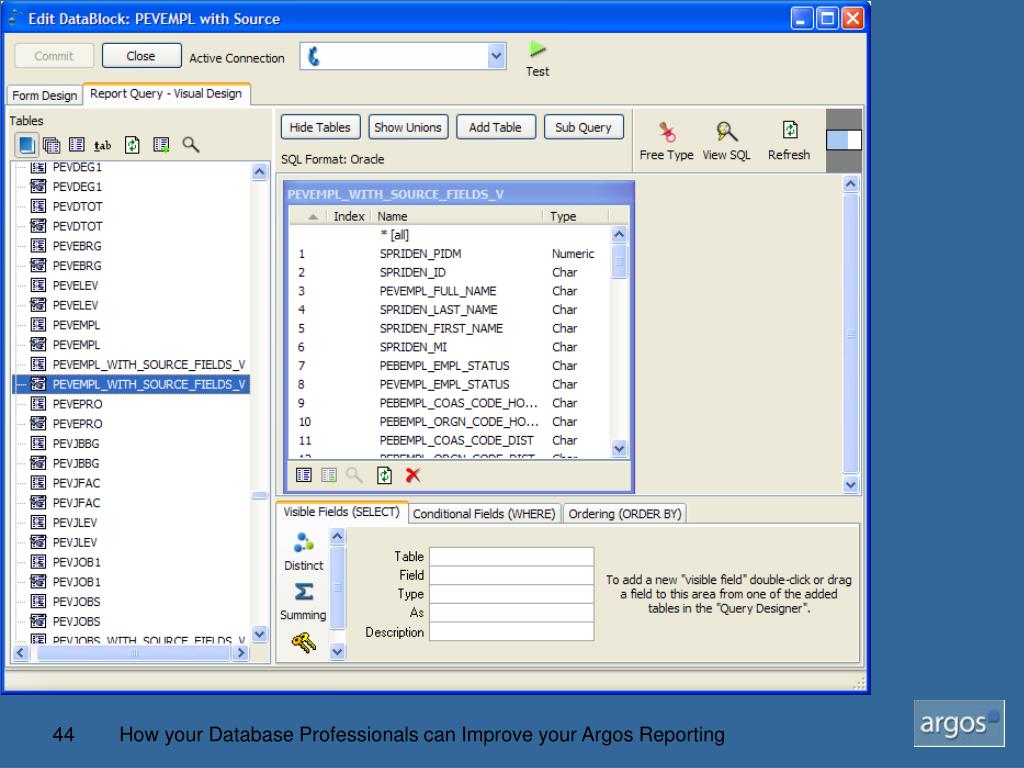The height and width of the screenshot is (768, 1024).
Task: Click the Field input field
Action: (511, 575)
